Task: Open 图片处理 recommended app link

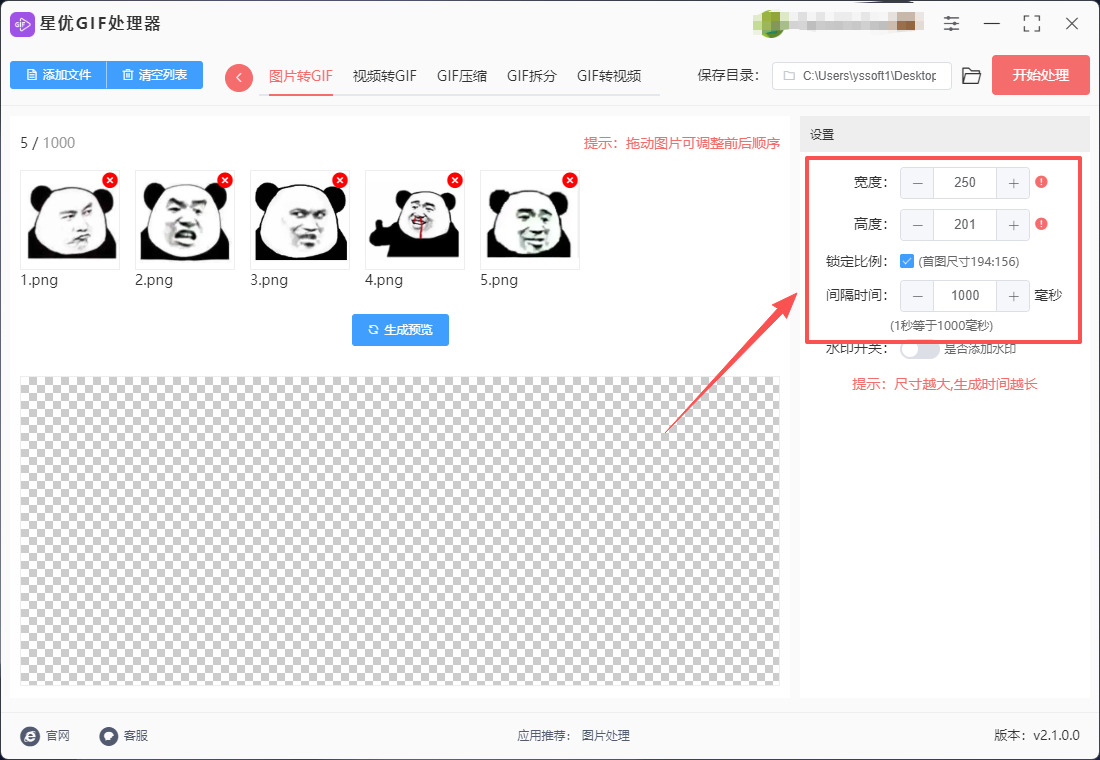Action: coord(605,735)
